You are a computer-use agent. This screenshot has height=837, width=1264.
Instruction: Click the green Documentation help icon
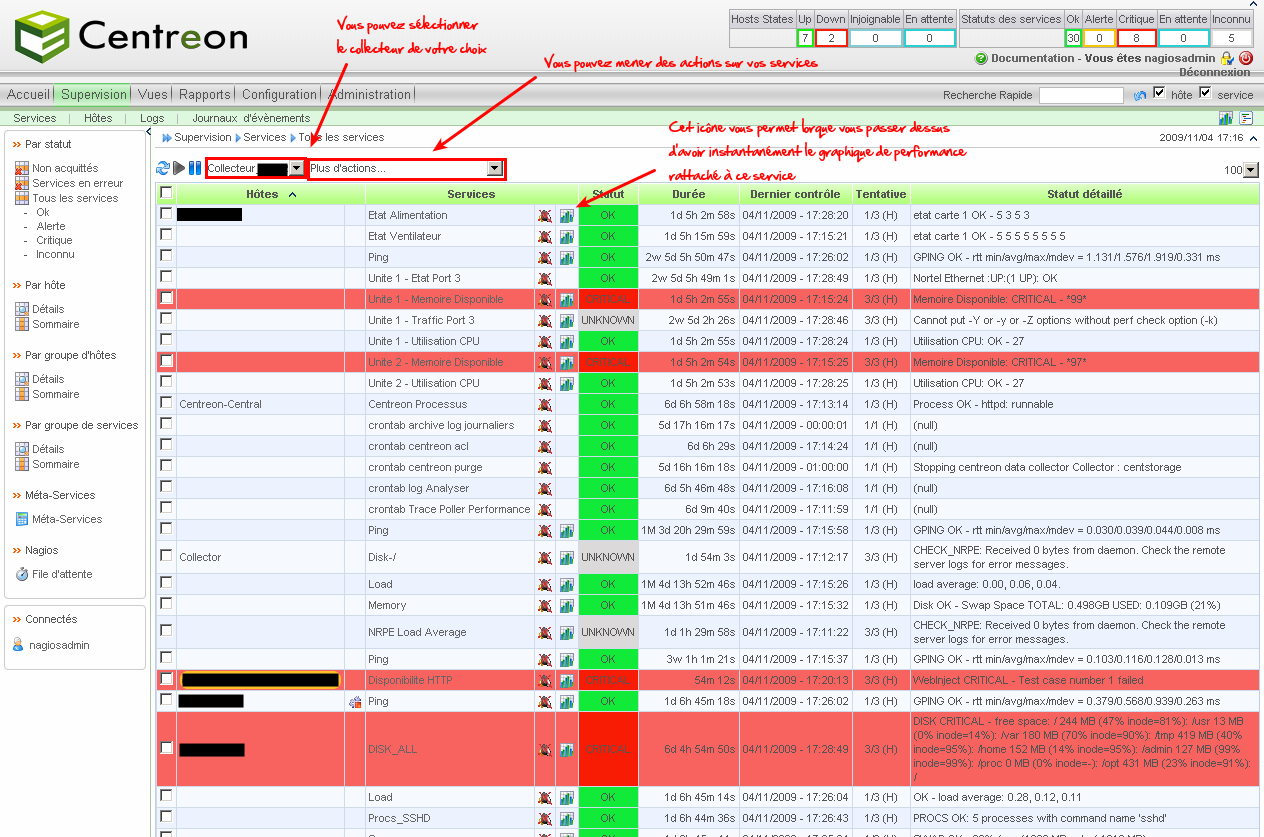981,59
